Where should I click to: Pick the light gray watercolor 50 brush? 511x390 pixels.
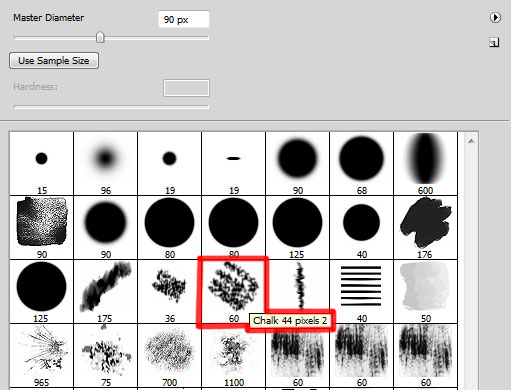425,291
